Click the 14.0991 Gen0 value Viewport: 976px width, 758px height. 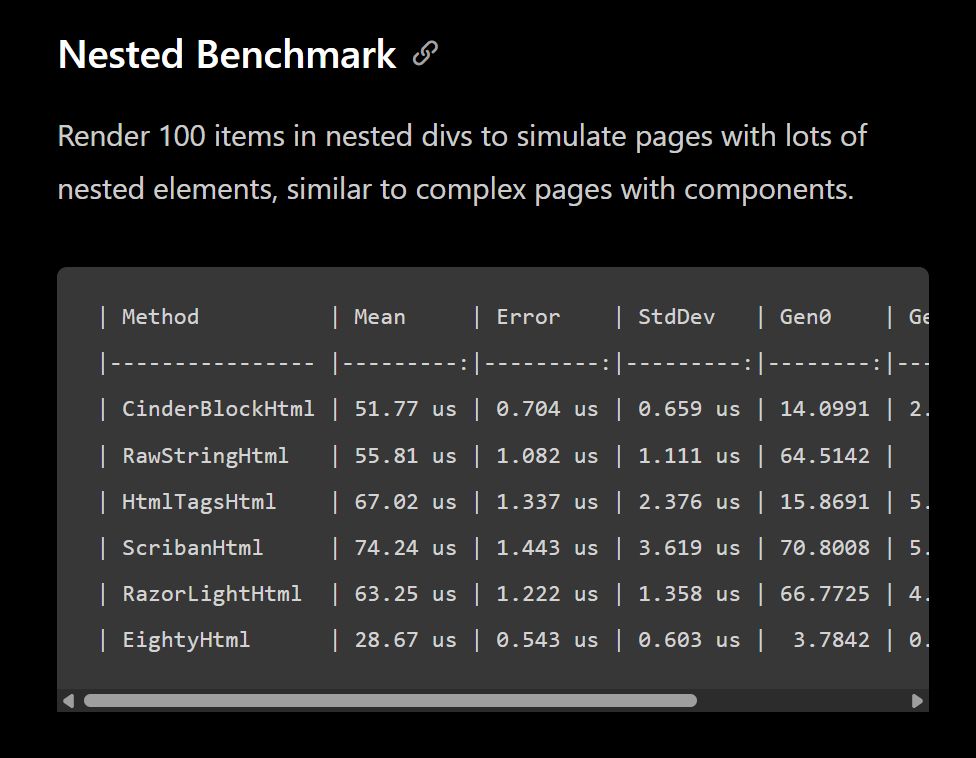(825, 409)
